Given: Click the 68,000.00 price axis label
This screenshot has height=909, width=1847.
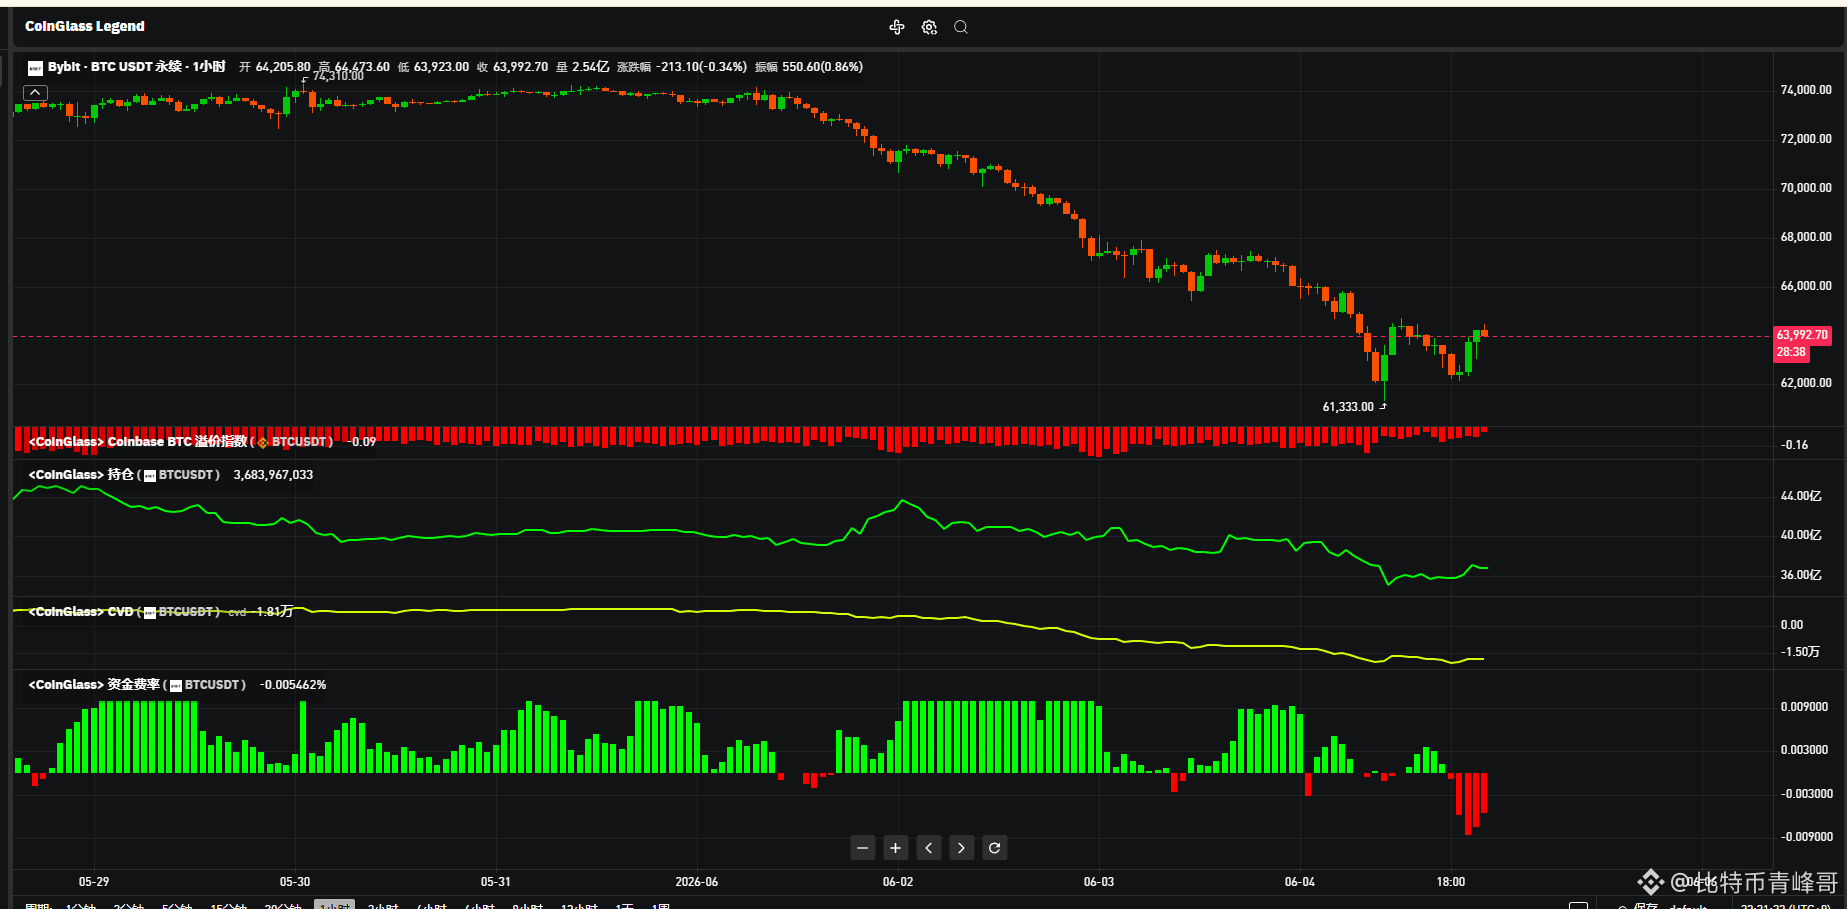Looking at the screenshot, I should pyautogui.click(x=1806, y=237).
